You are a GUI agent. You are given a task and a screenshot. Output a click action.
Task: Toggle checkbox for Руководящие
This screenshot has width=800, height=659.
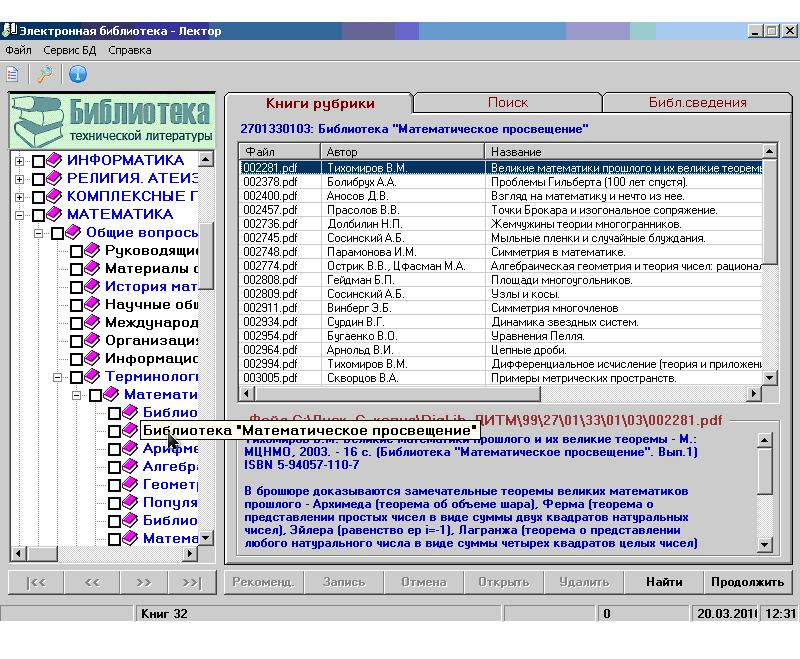coord(77,251)
